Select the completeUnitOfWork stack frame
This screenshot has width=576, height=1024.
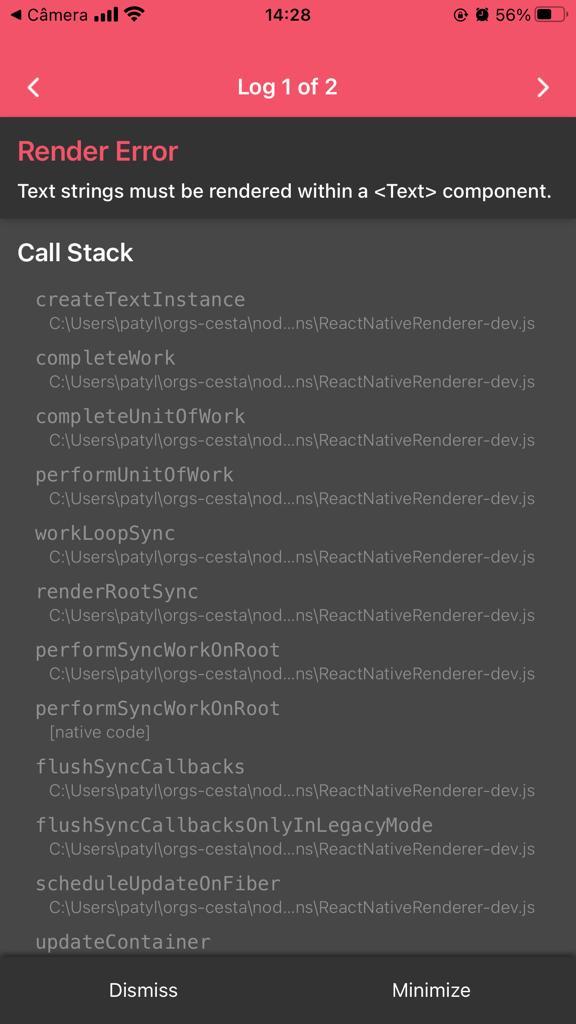pos(285,427)
